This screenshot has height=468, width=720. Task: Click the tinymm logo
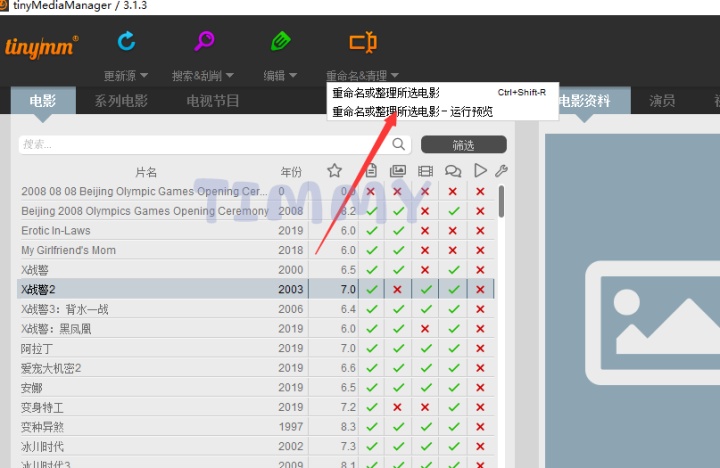coord(41,47)
